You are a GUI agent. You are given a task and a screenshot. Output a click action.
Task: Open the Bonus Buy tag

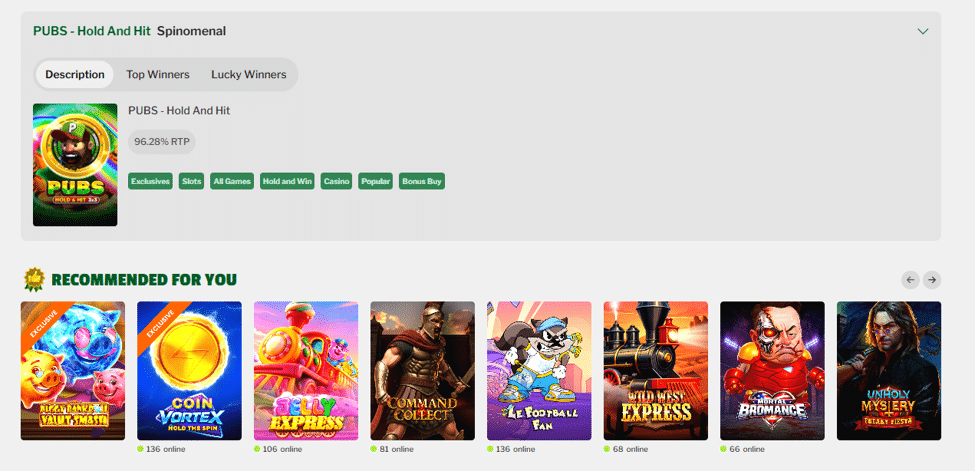(422, 182)
